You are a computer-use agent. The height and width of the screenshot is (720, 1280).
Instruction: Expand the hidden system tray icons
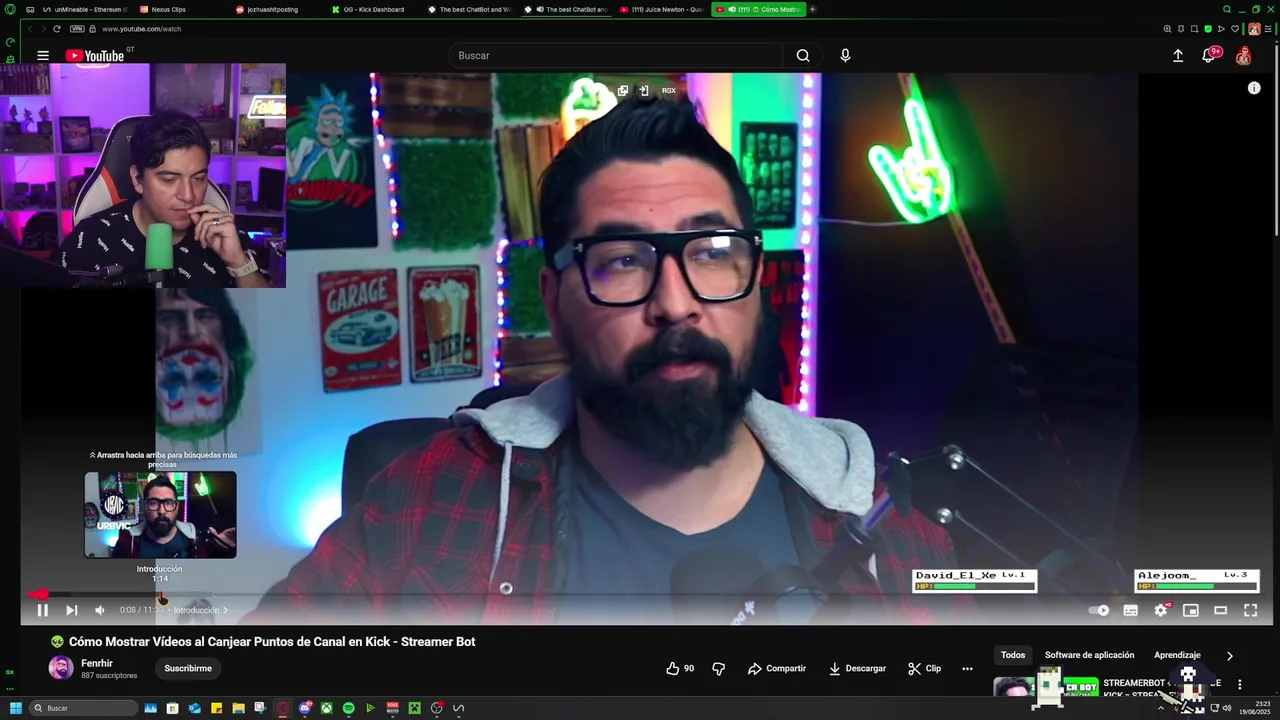1161,708
